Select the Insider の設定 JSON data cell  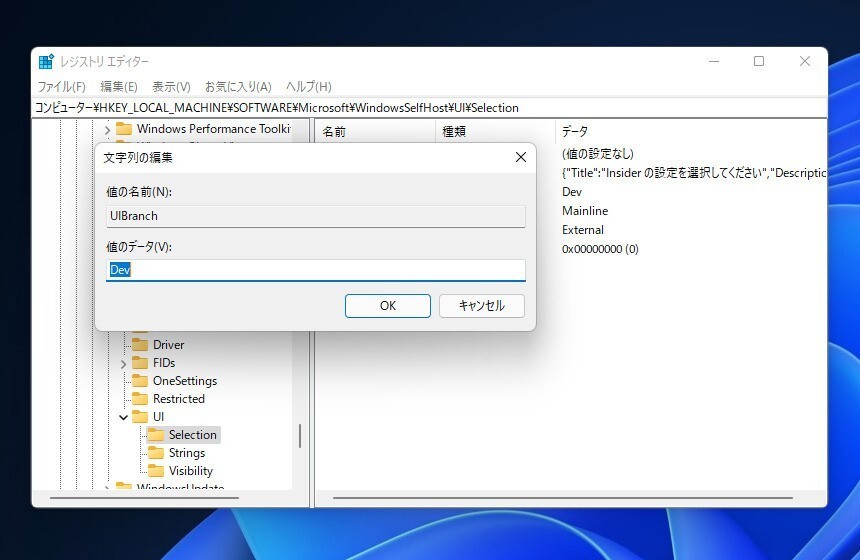[693, 173]
